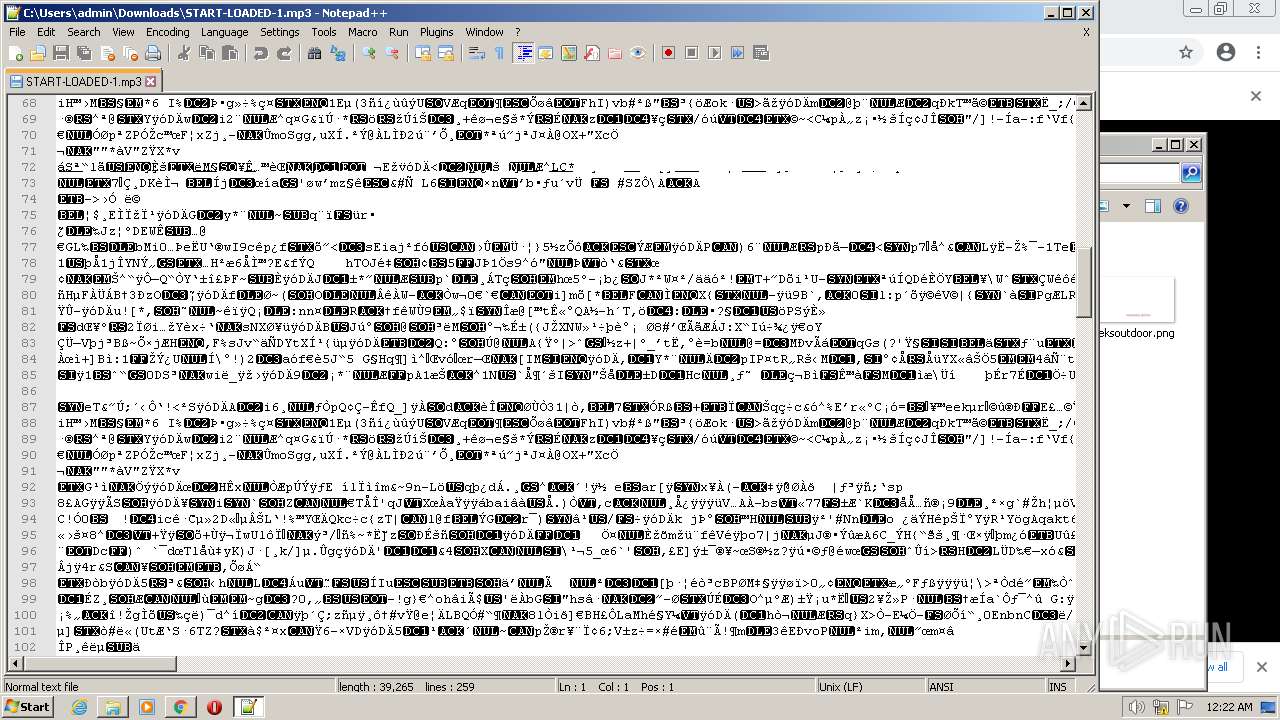
Task: Toggle synchronize horizontal scrolling icon
Action: click(x=446, y=53)
